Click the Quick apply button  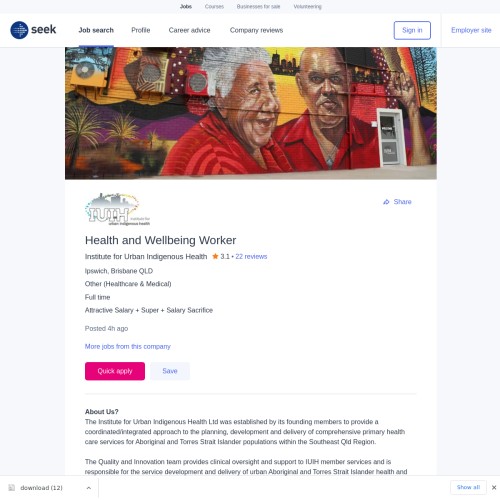(x=115, y=371)
